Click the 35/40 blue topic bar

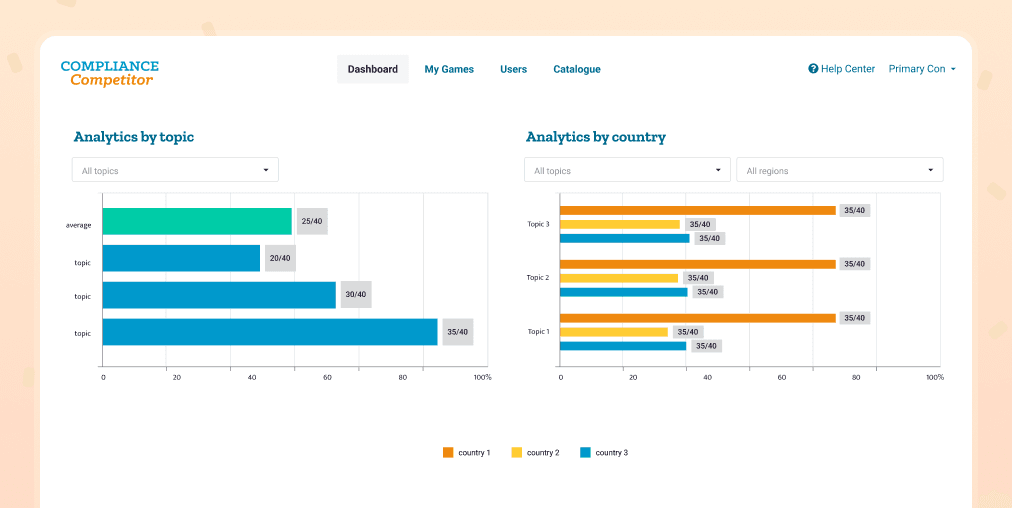[x=270, y=332]
